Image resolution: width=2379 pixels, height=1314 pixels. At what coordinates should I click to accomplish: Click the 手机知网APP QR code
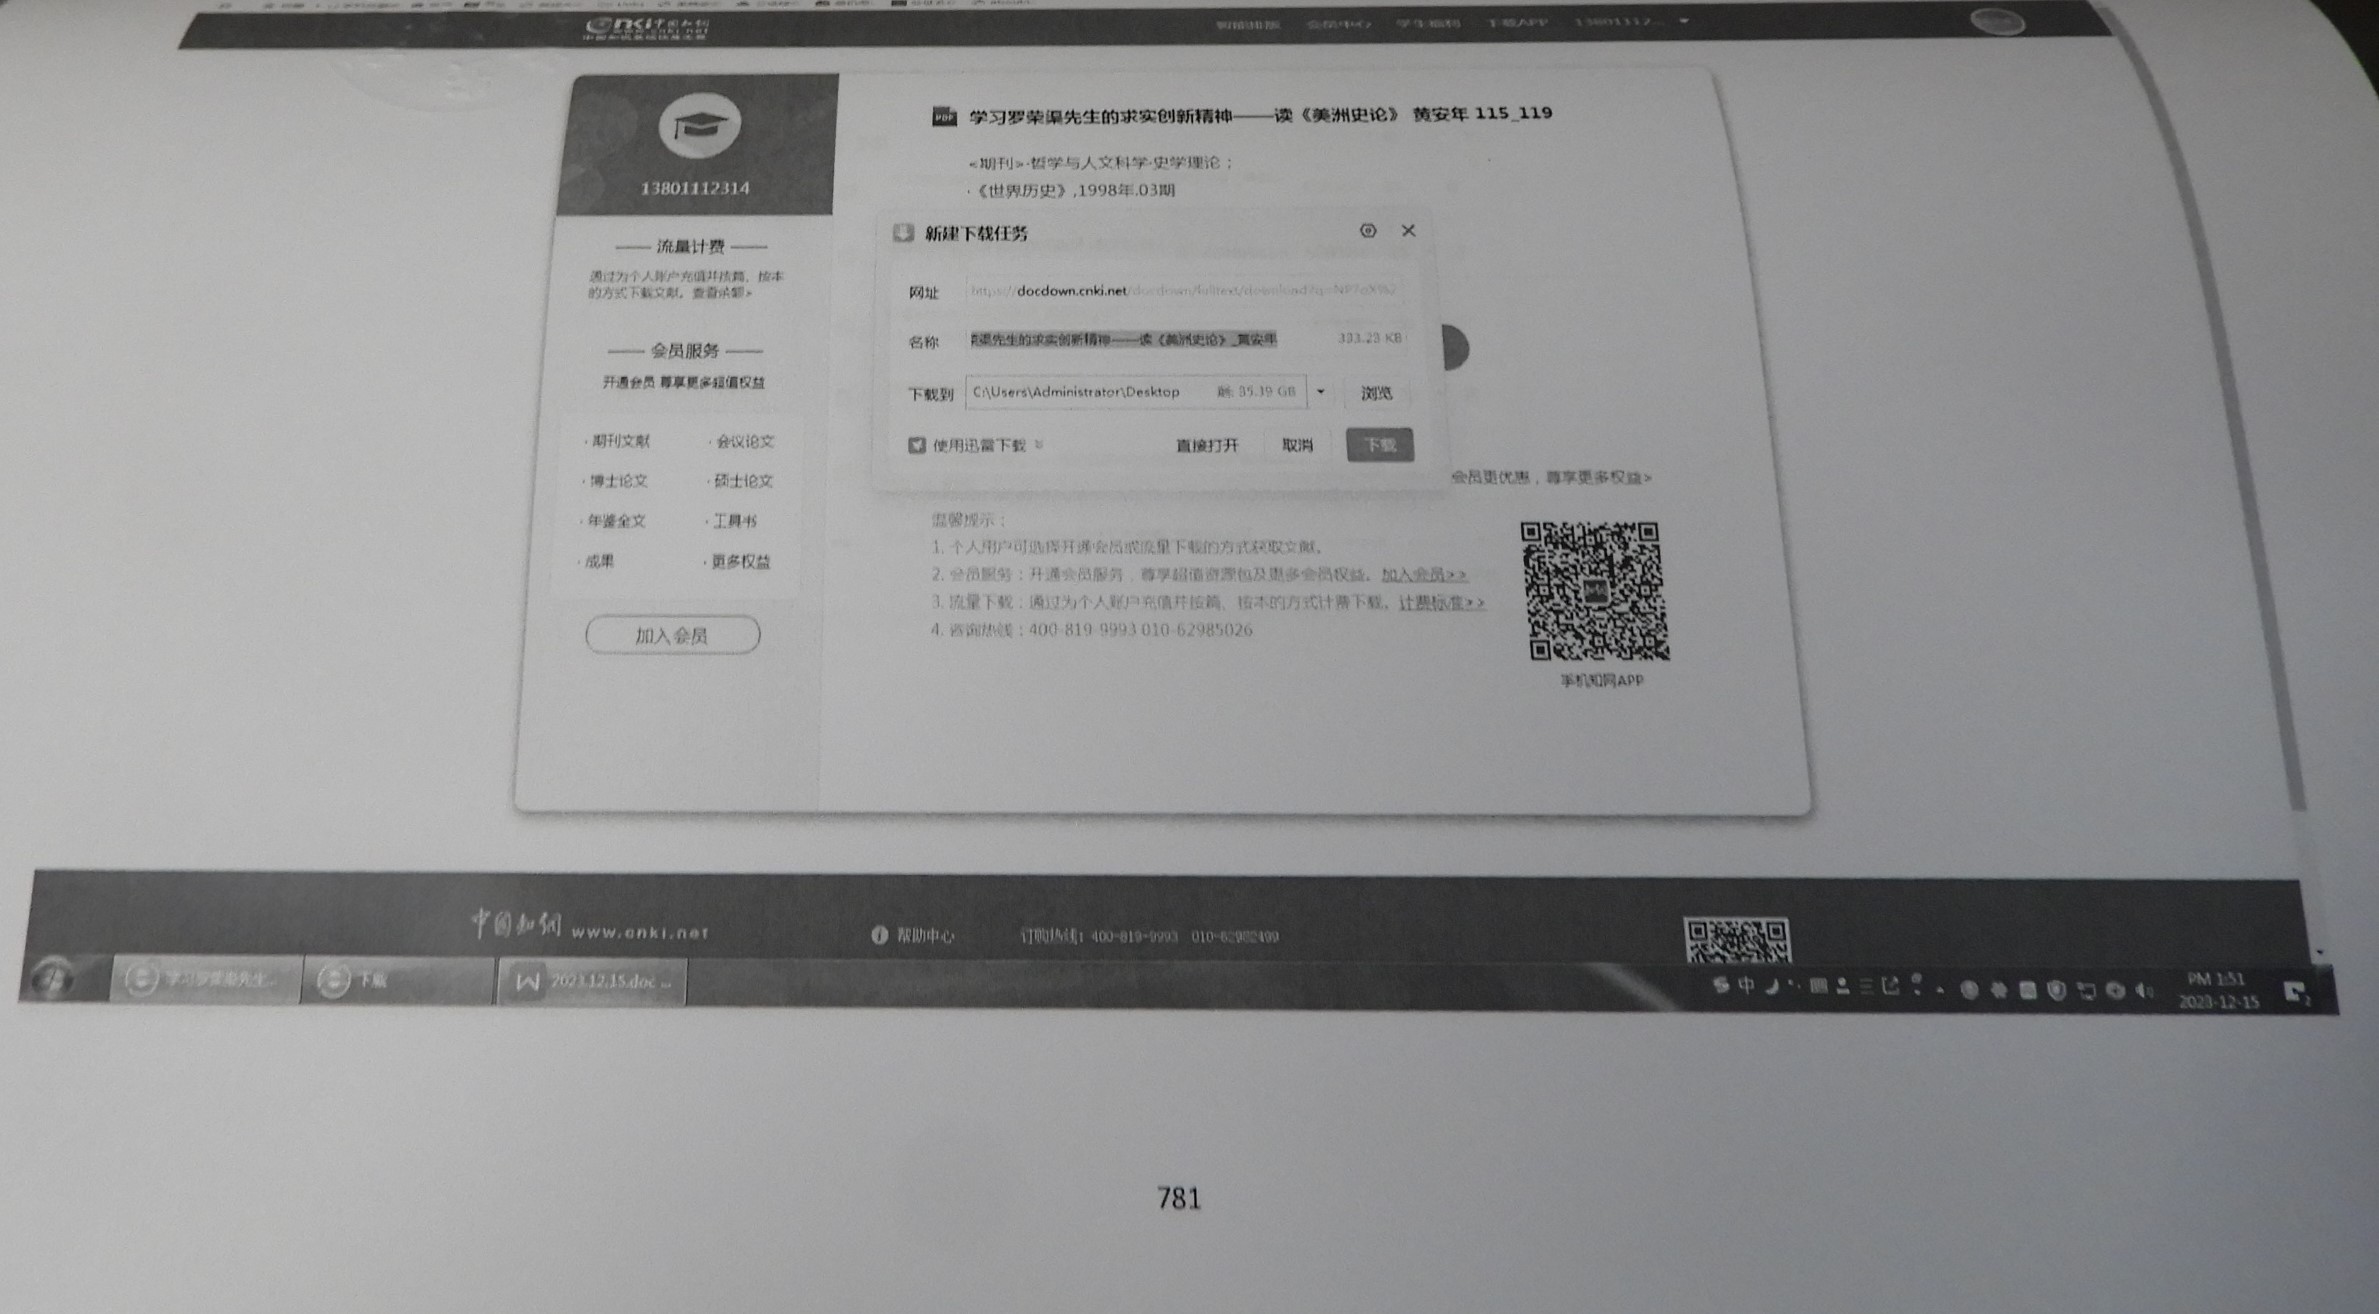[1594, 590]
